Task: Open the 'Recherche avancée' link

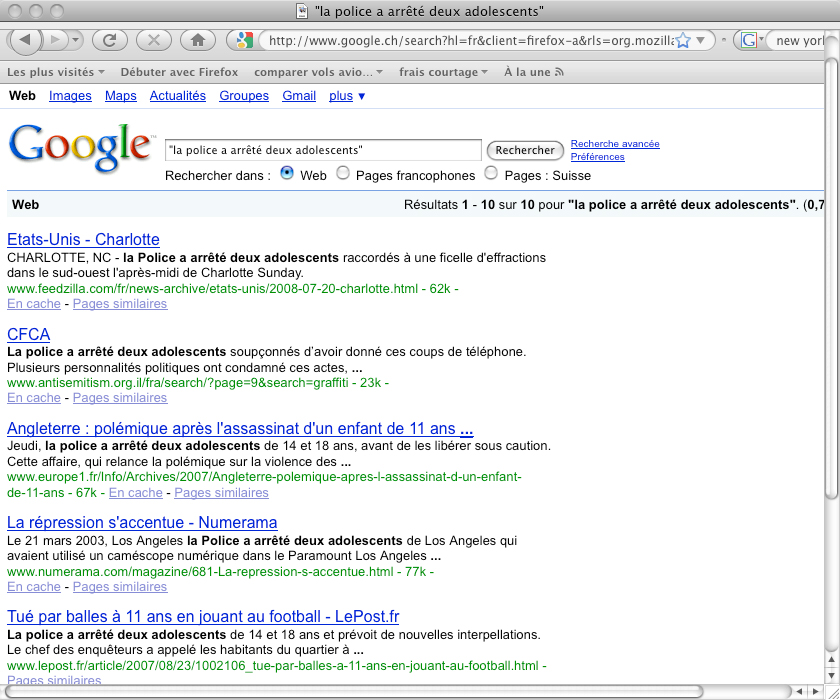Action: [615, 144]
